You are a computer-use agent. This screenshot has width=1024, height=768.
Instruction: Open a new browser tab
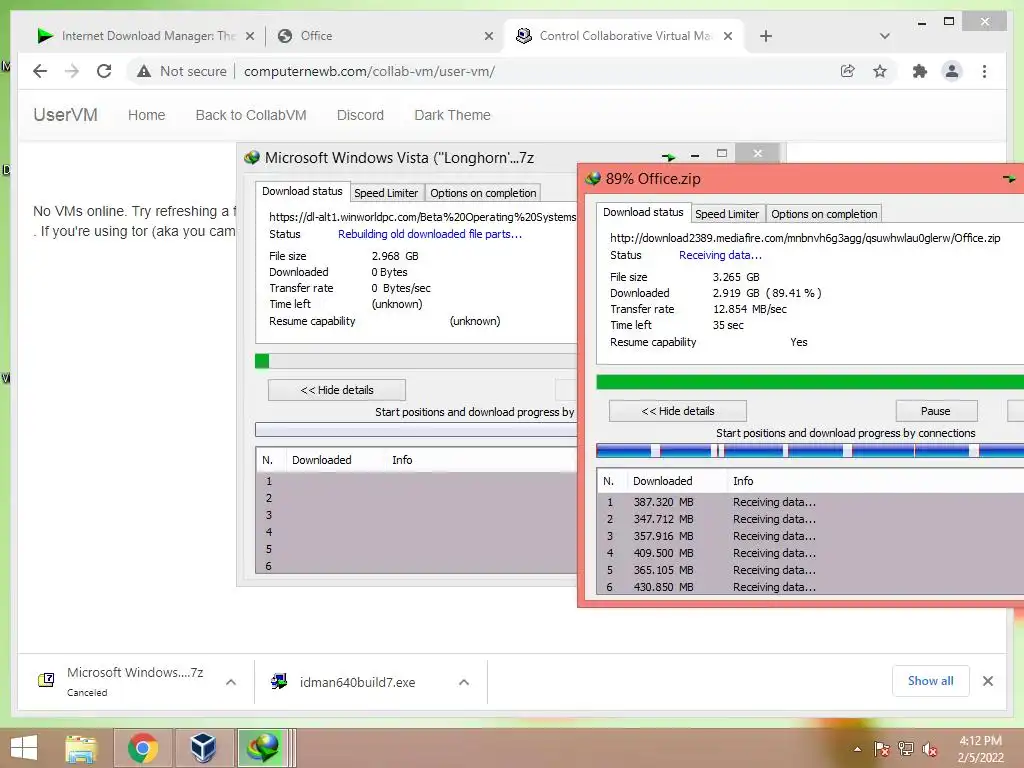click(766, 36)
